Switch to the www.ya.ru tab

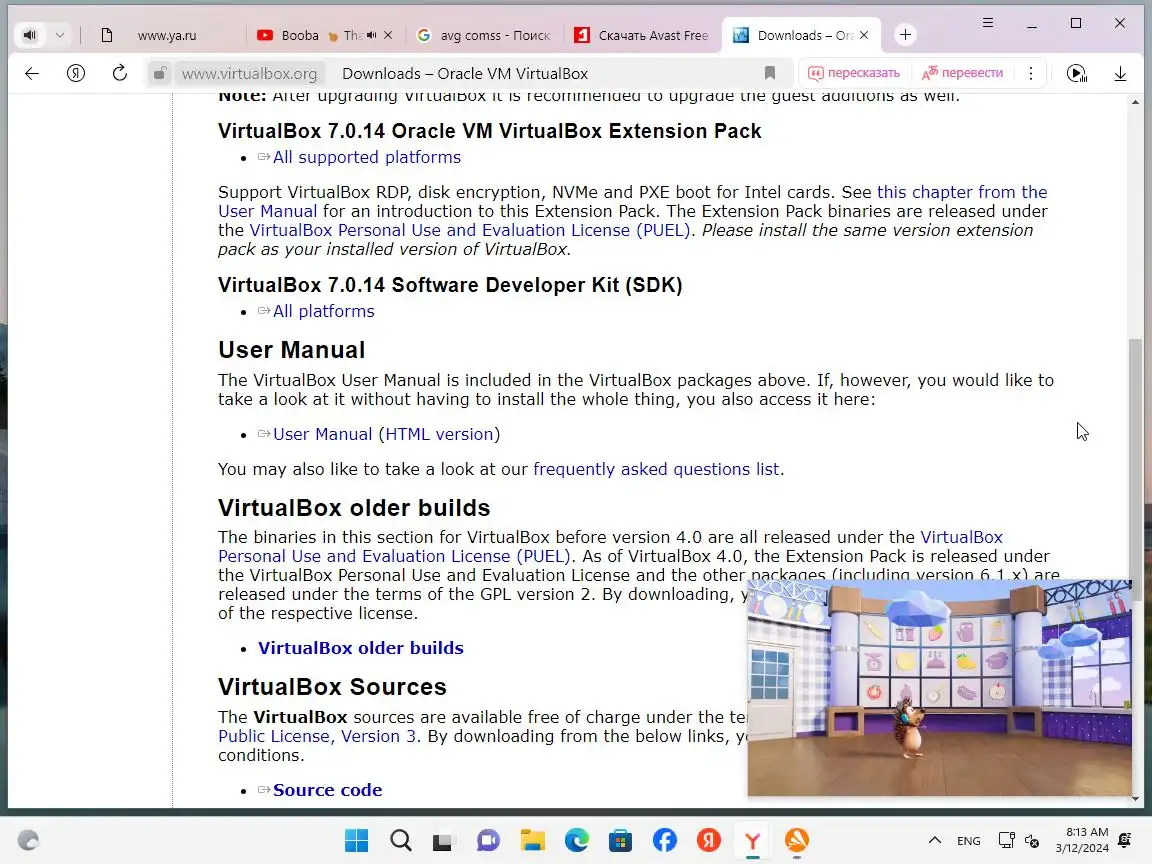click(x=167, y=35)
